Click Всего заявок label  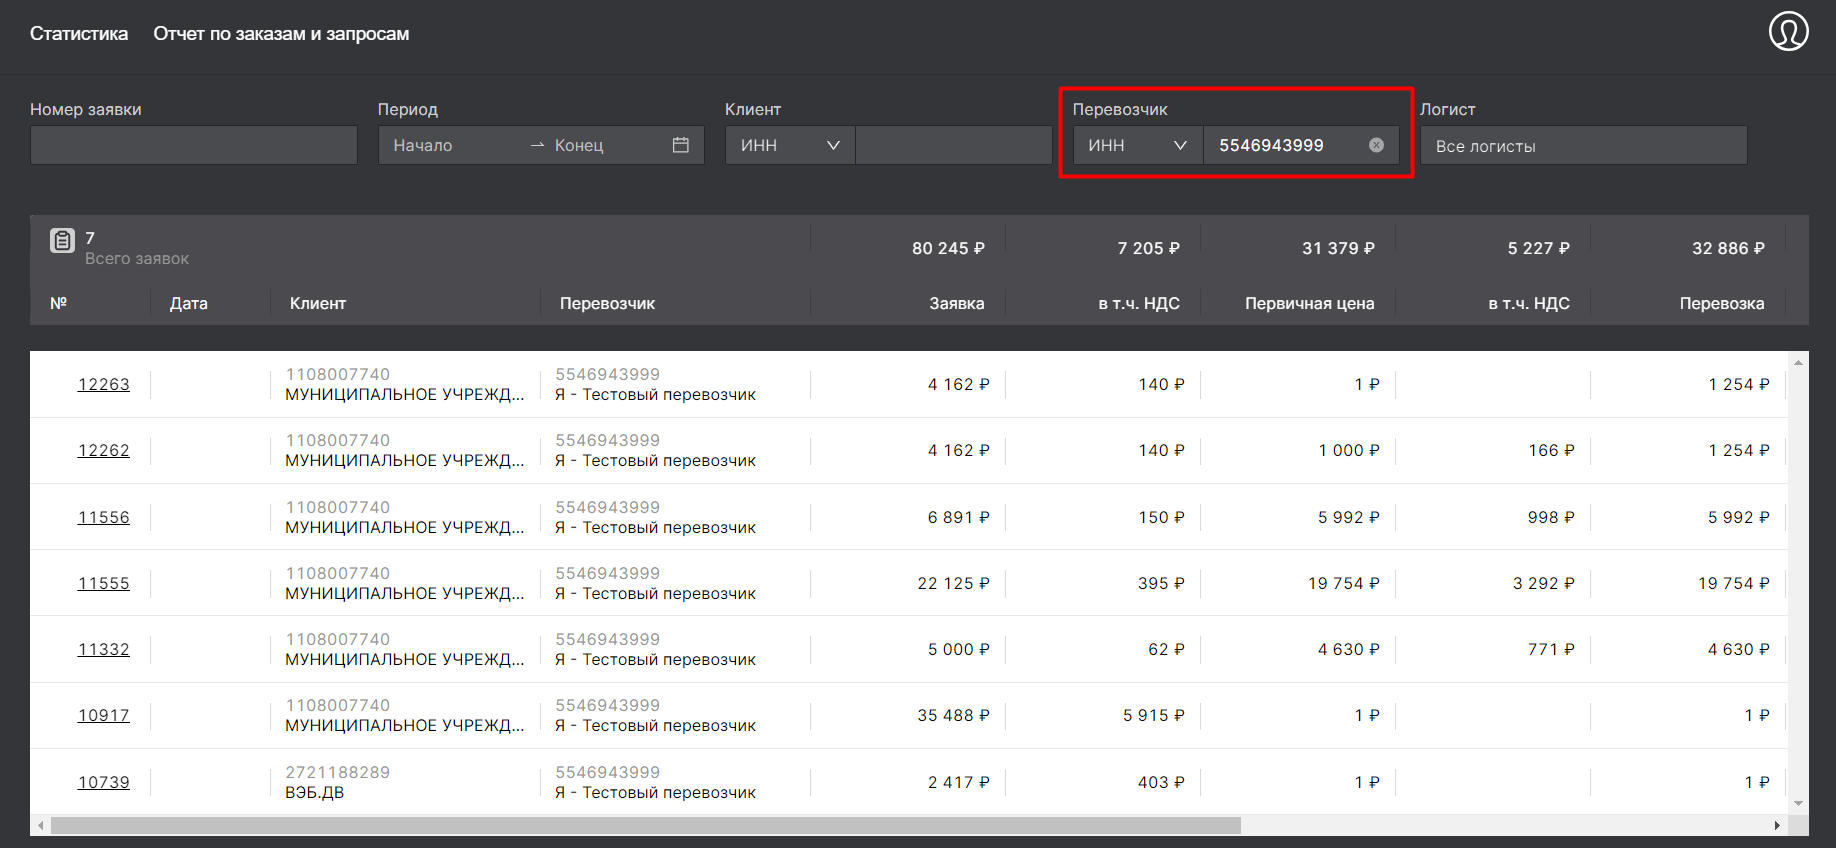pos(137,258)
